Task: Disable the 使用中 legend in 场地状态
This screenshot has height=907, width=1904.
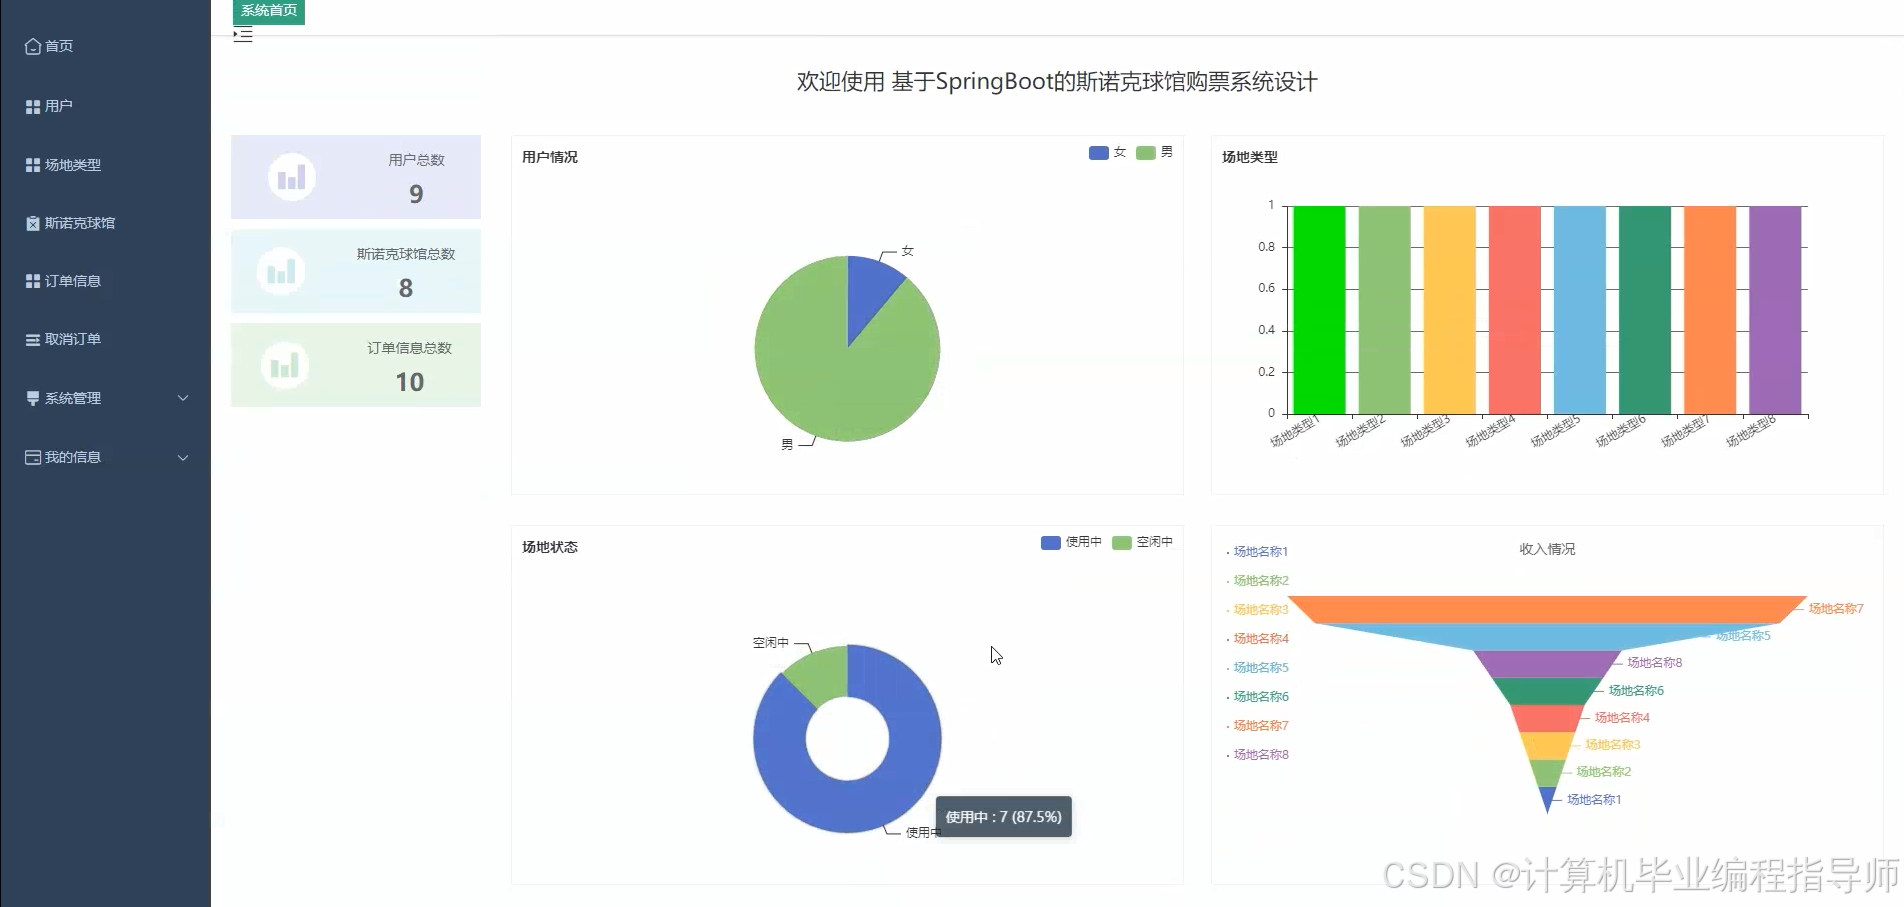Action: tap(1071, 542)
